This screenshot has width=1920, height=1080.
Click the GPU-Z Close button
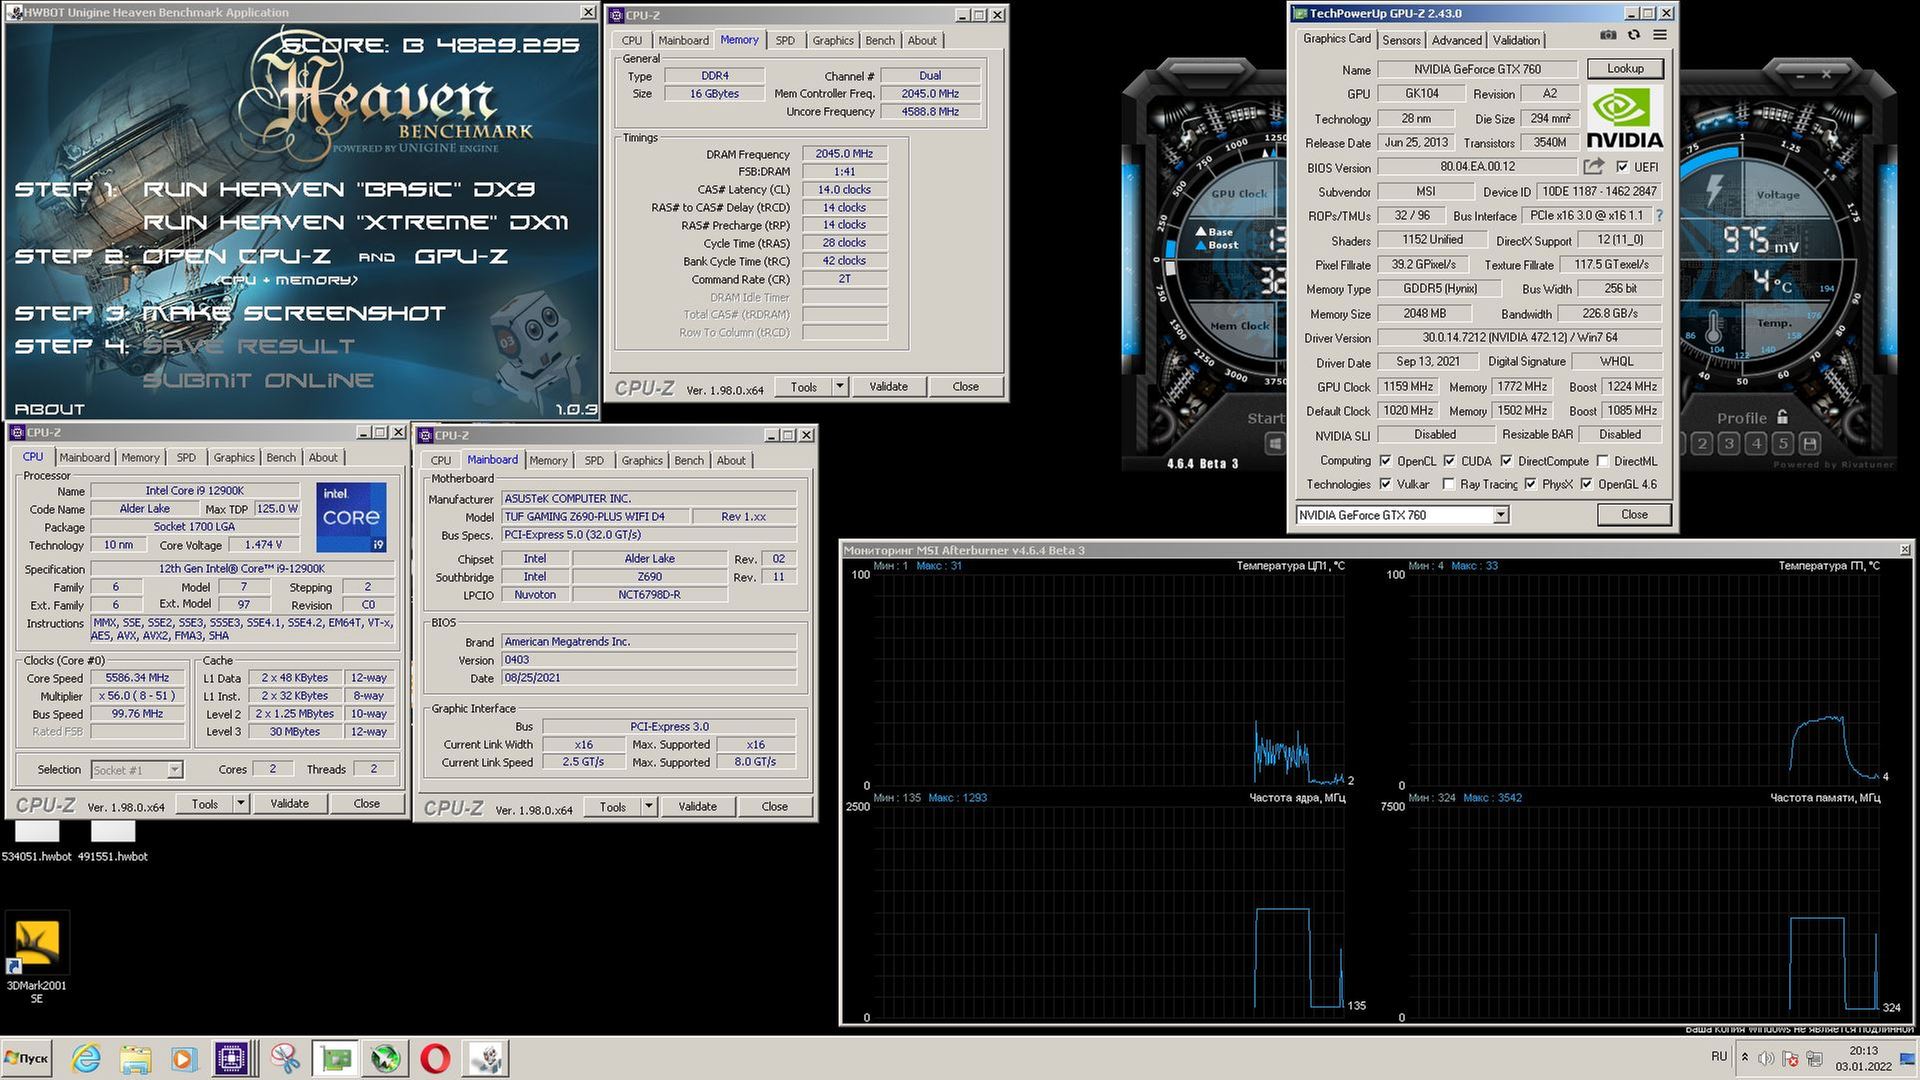1634,514
